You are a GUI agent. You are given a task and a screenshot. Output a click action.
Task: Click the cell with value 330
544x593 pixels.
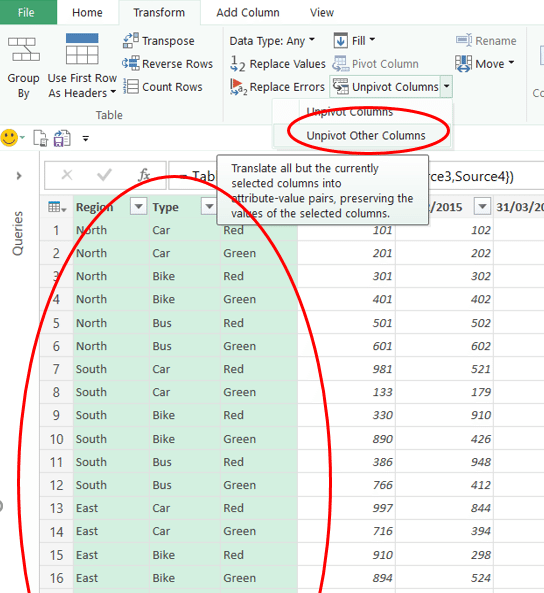tap(347, 415)
